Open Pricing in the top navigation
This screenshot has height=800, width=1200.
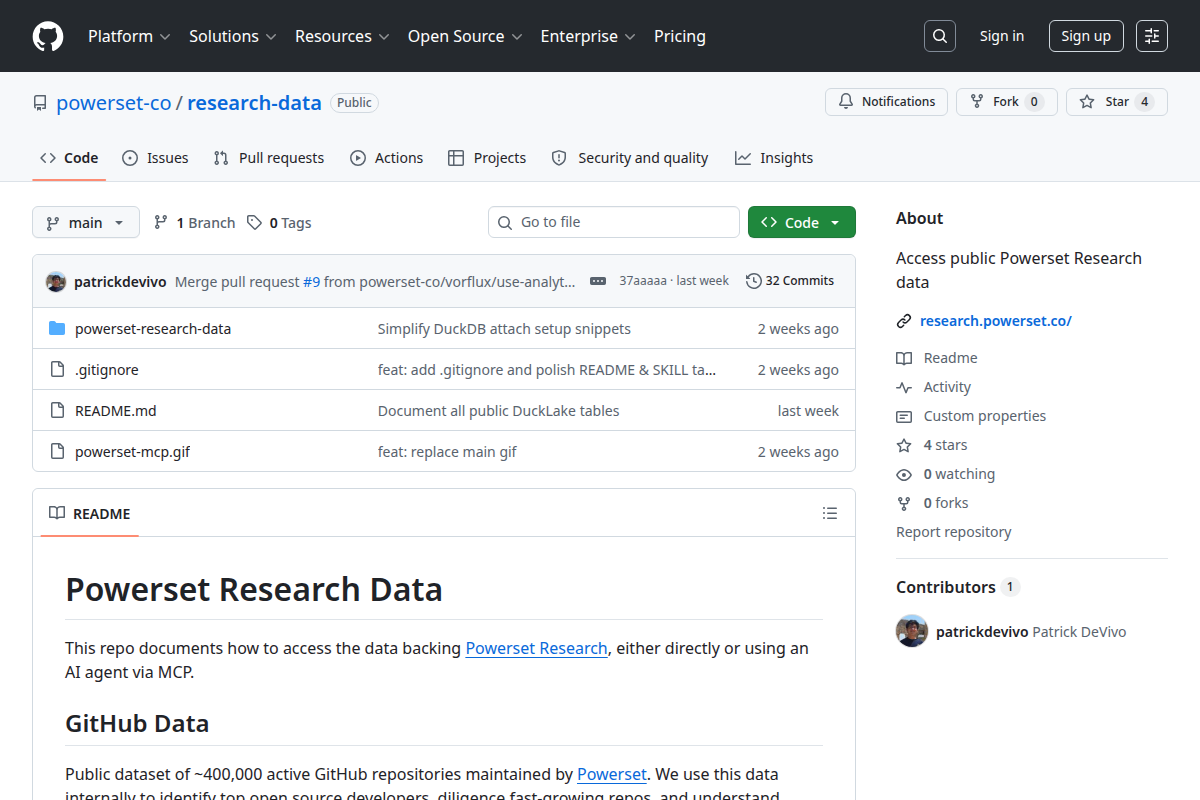point(680,36)
